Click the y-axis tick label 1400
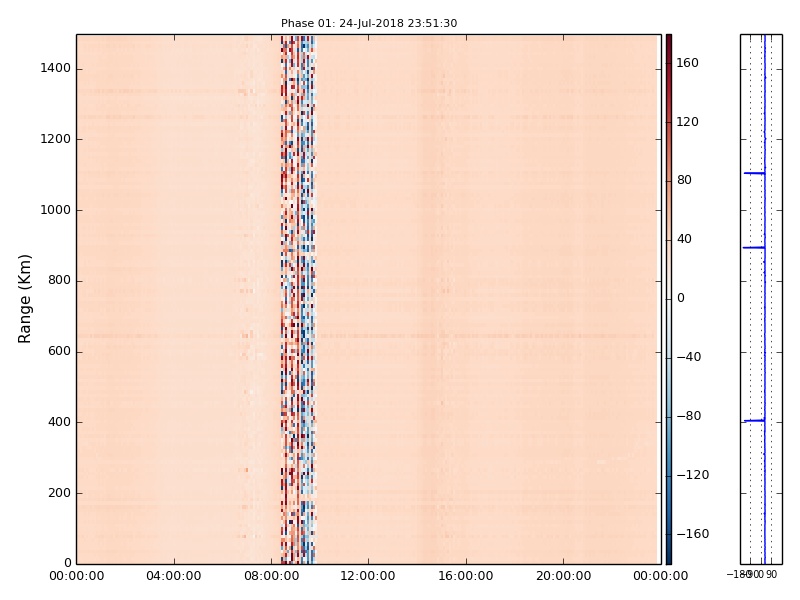The width and height of the screenshot is (800, 600). (56, 68)
